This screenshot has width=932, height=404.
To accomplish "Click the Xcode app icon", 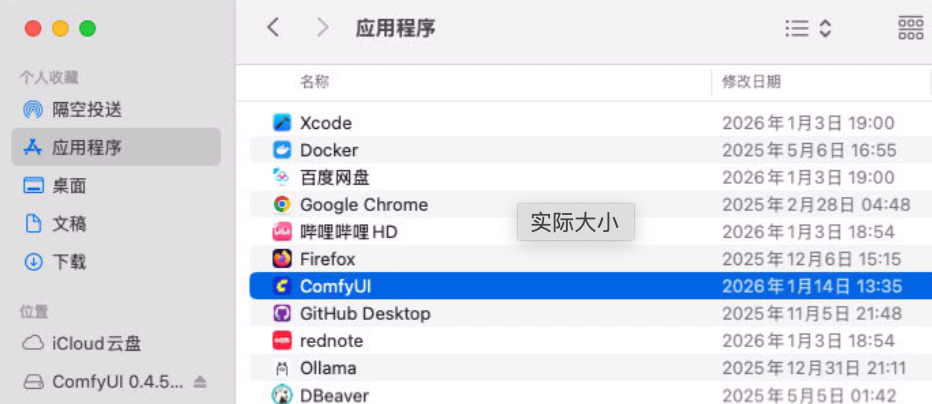I will (282, 123).
